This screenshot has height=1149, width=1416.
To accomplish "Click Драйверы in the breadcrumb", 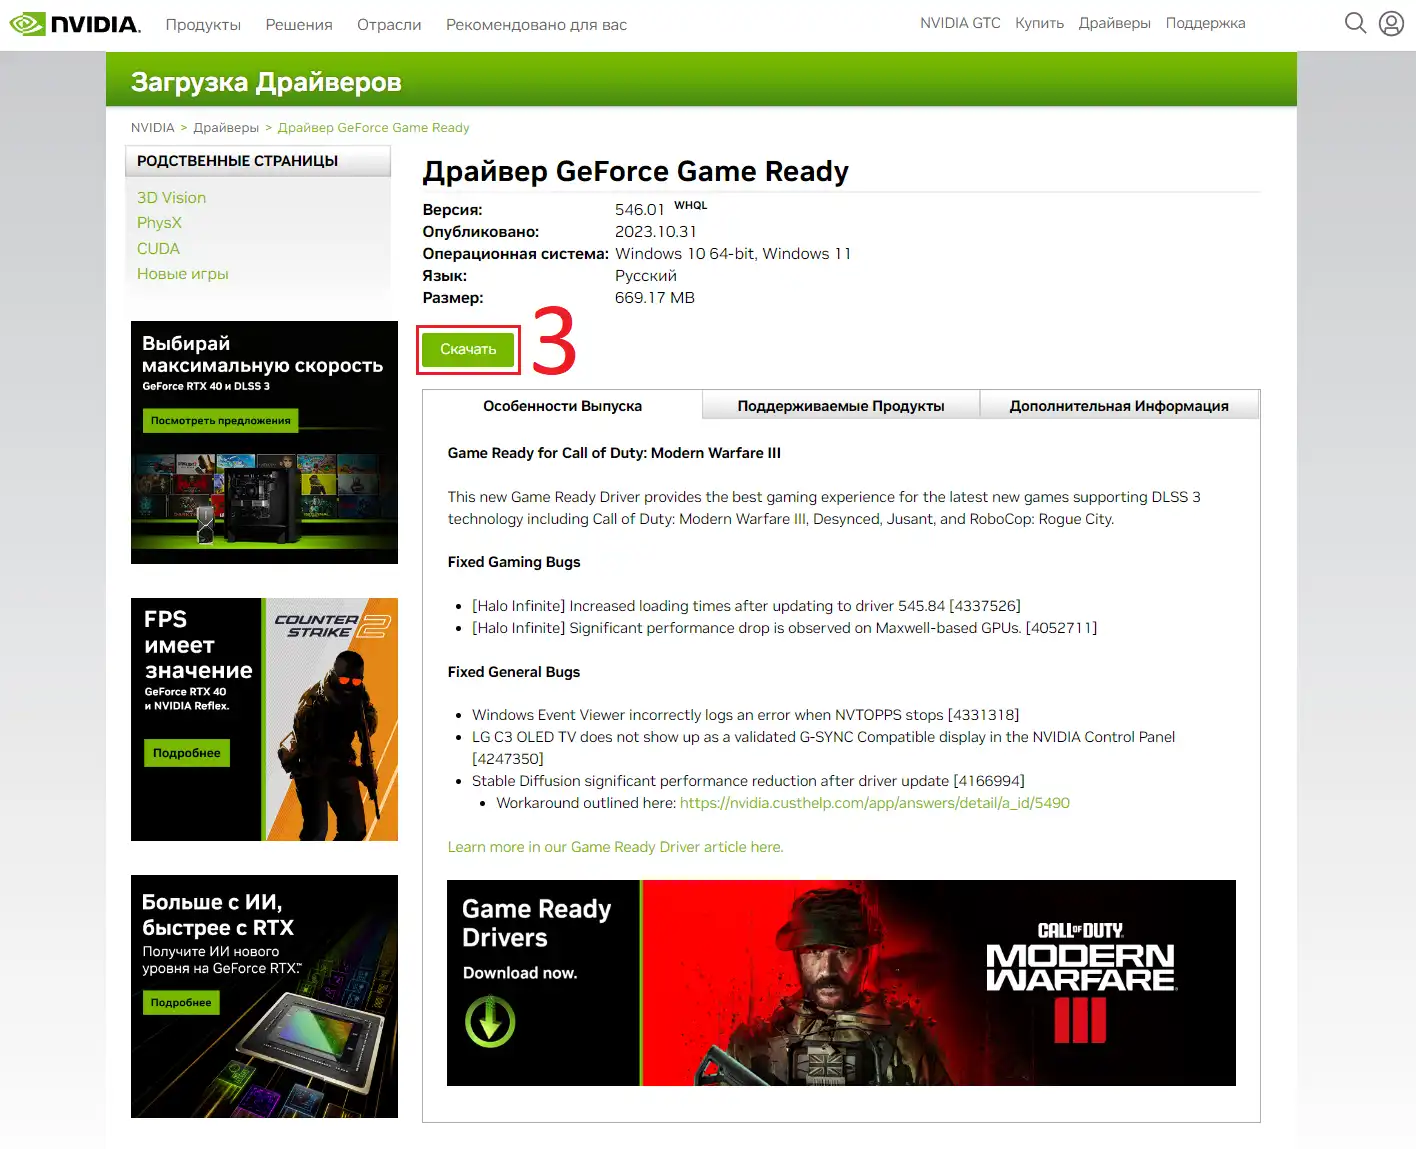I will point(226,128).
